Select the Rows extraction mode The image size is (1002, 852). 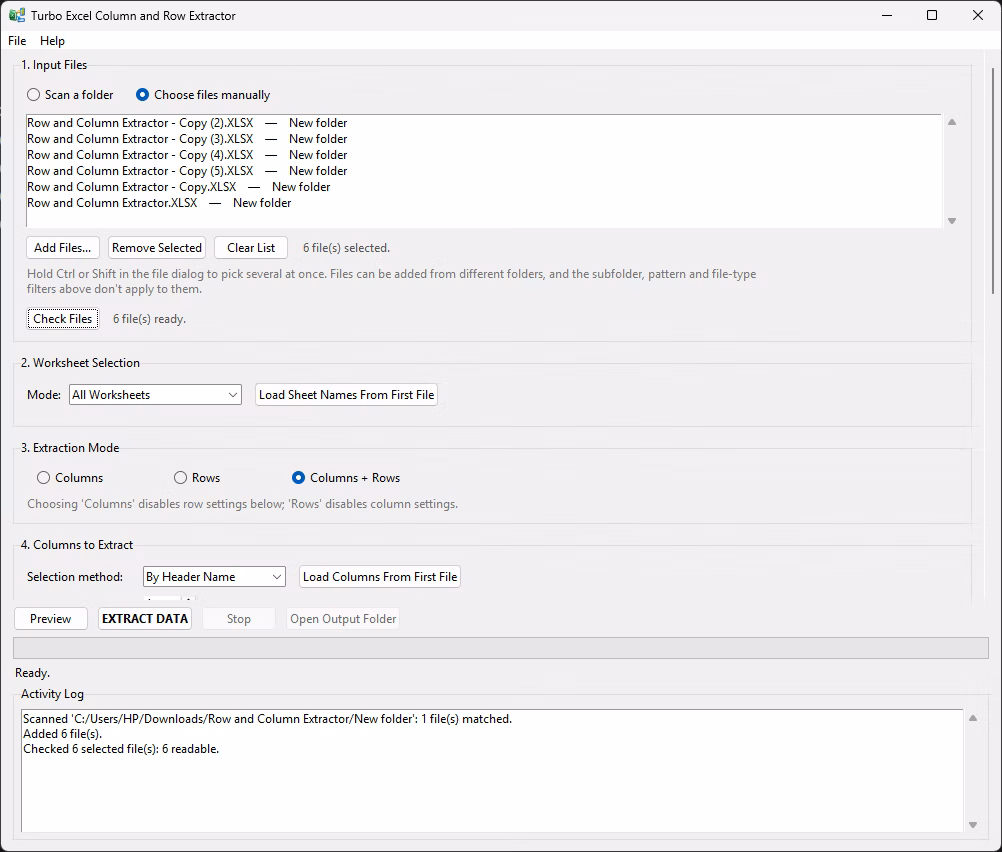click(197, 477)
